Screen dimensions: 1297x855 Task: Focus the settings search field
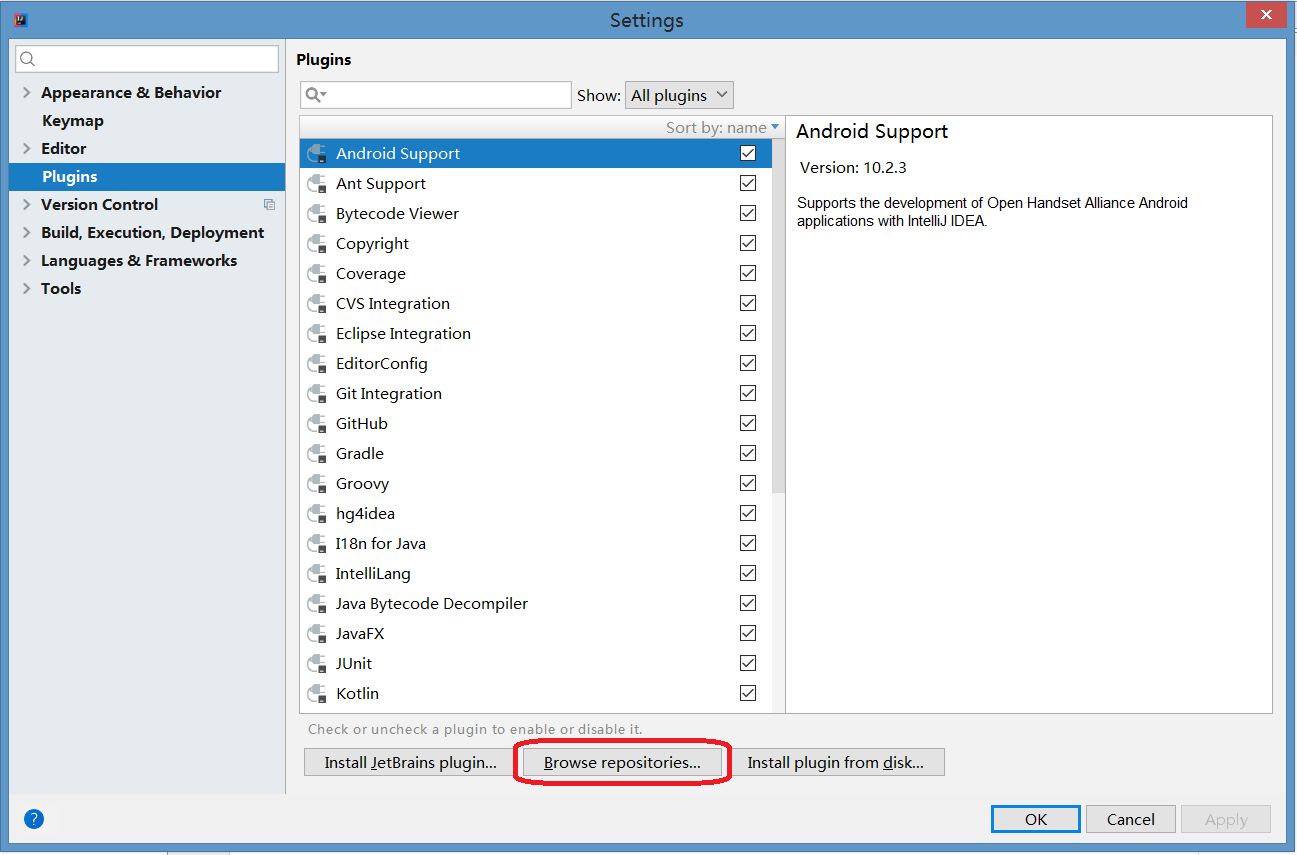coord(147,59)
